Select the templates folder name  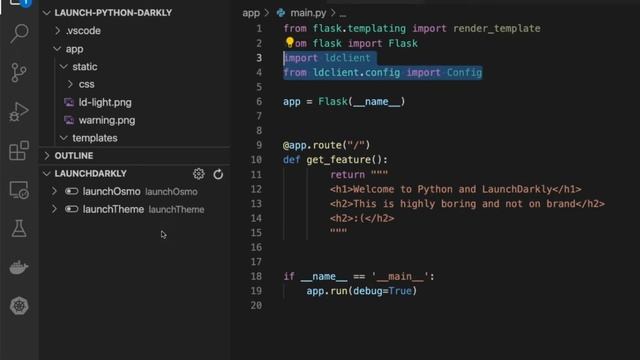(x=95, y=138)
